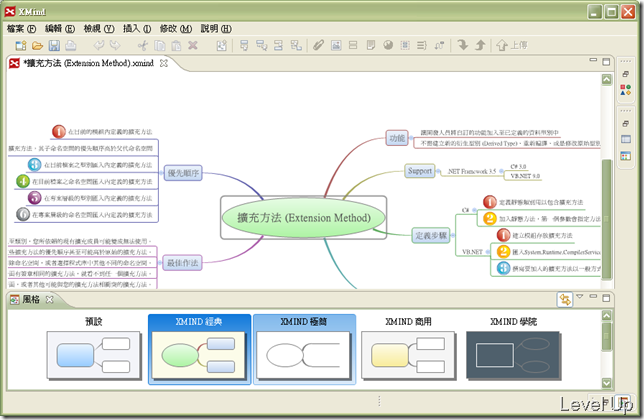The width and height of the screenshot is (644, 420).
Task: Maximize the mind map editor area
Action: pyautogui.click(x=606, y=62)
